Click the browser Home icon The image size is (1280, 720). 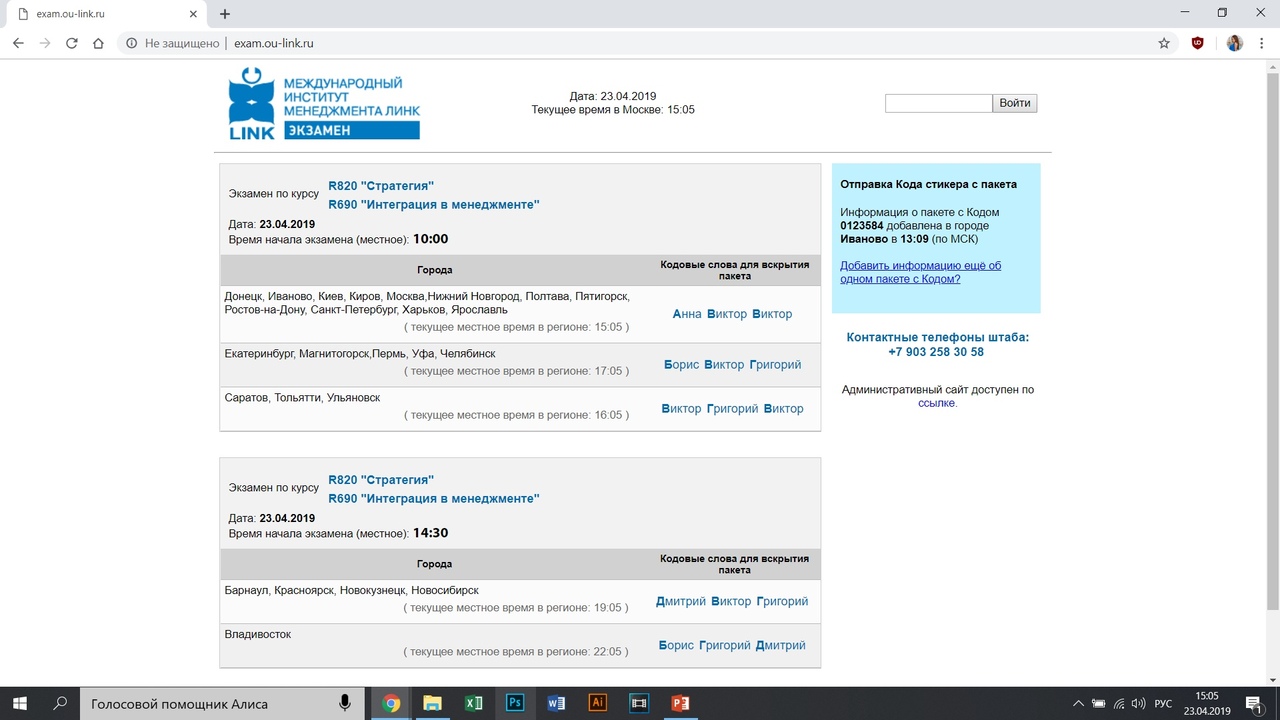tap(98, 43)
